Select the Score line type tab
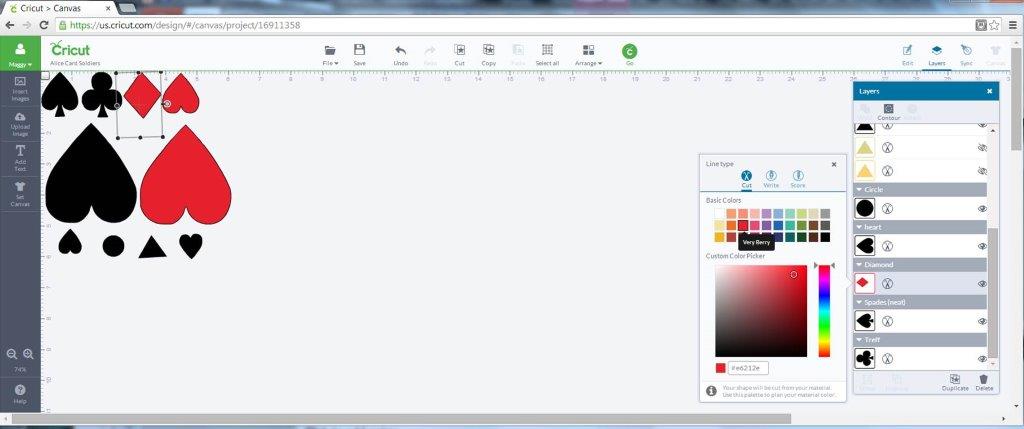The width and height of the screenshot is (1024, 429). [797, 179]
